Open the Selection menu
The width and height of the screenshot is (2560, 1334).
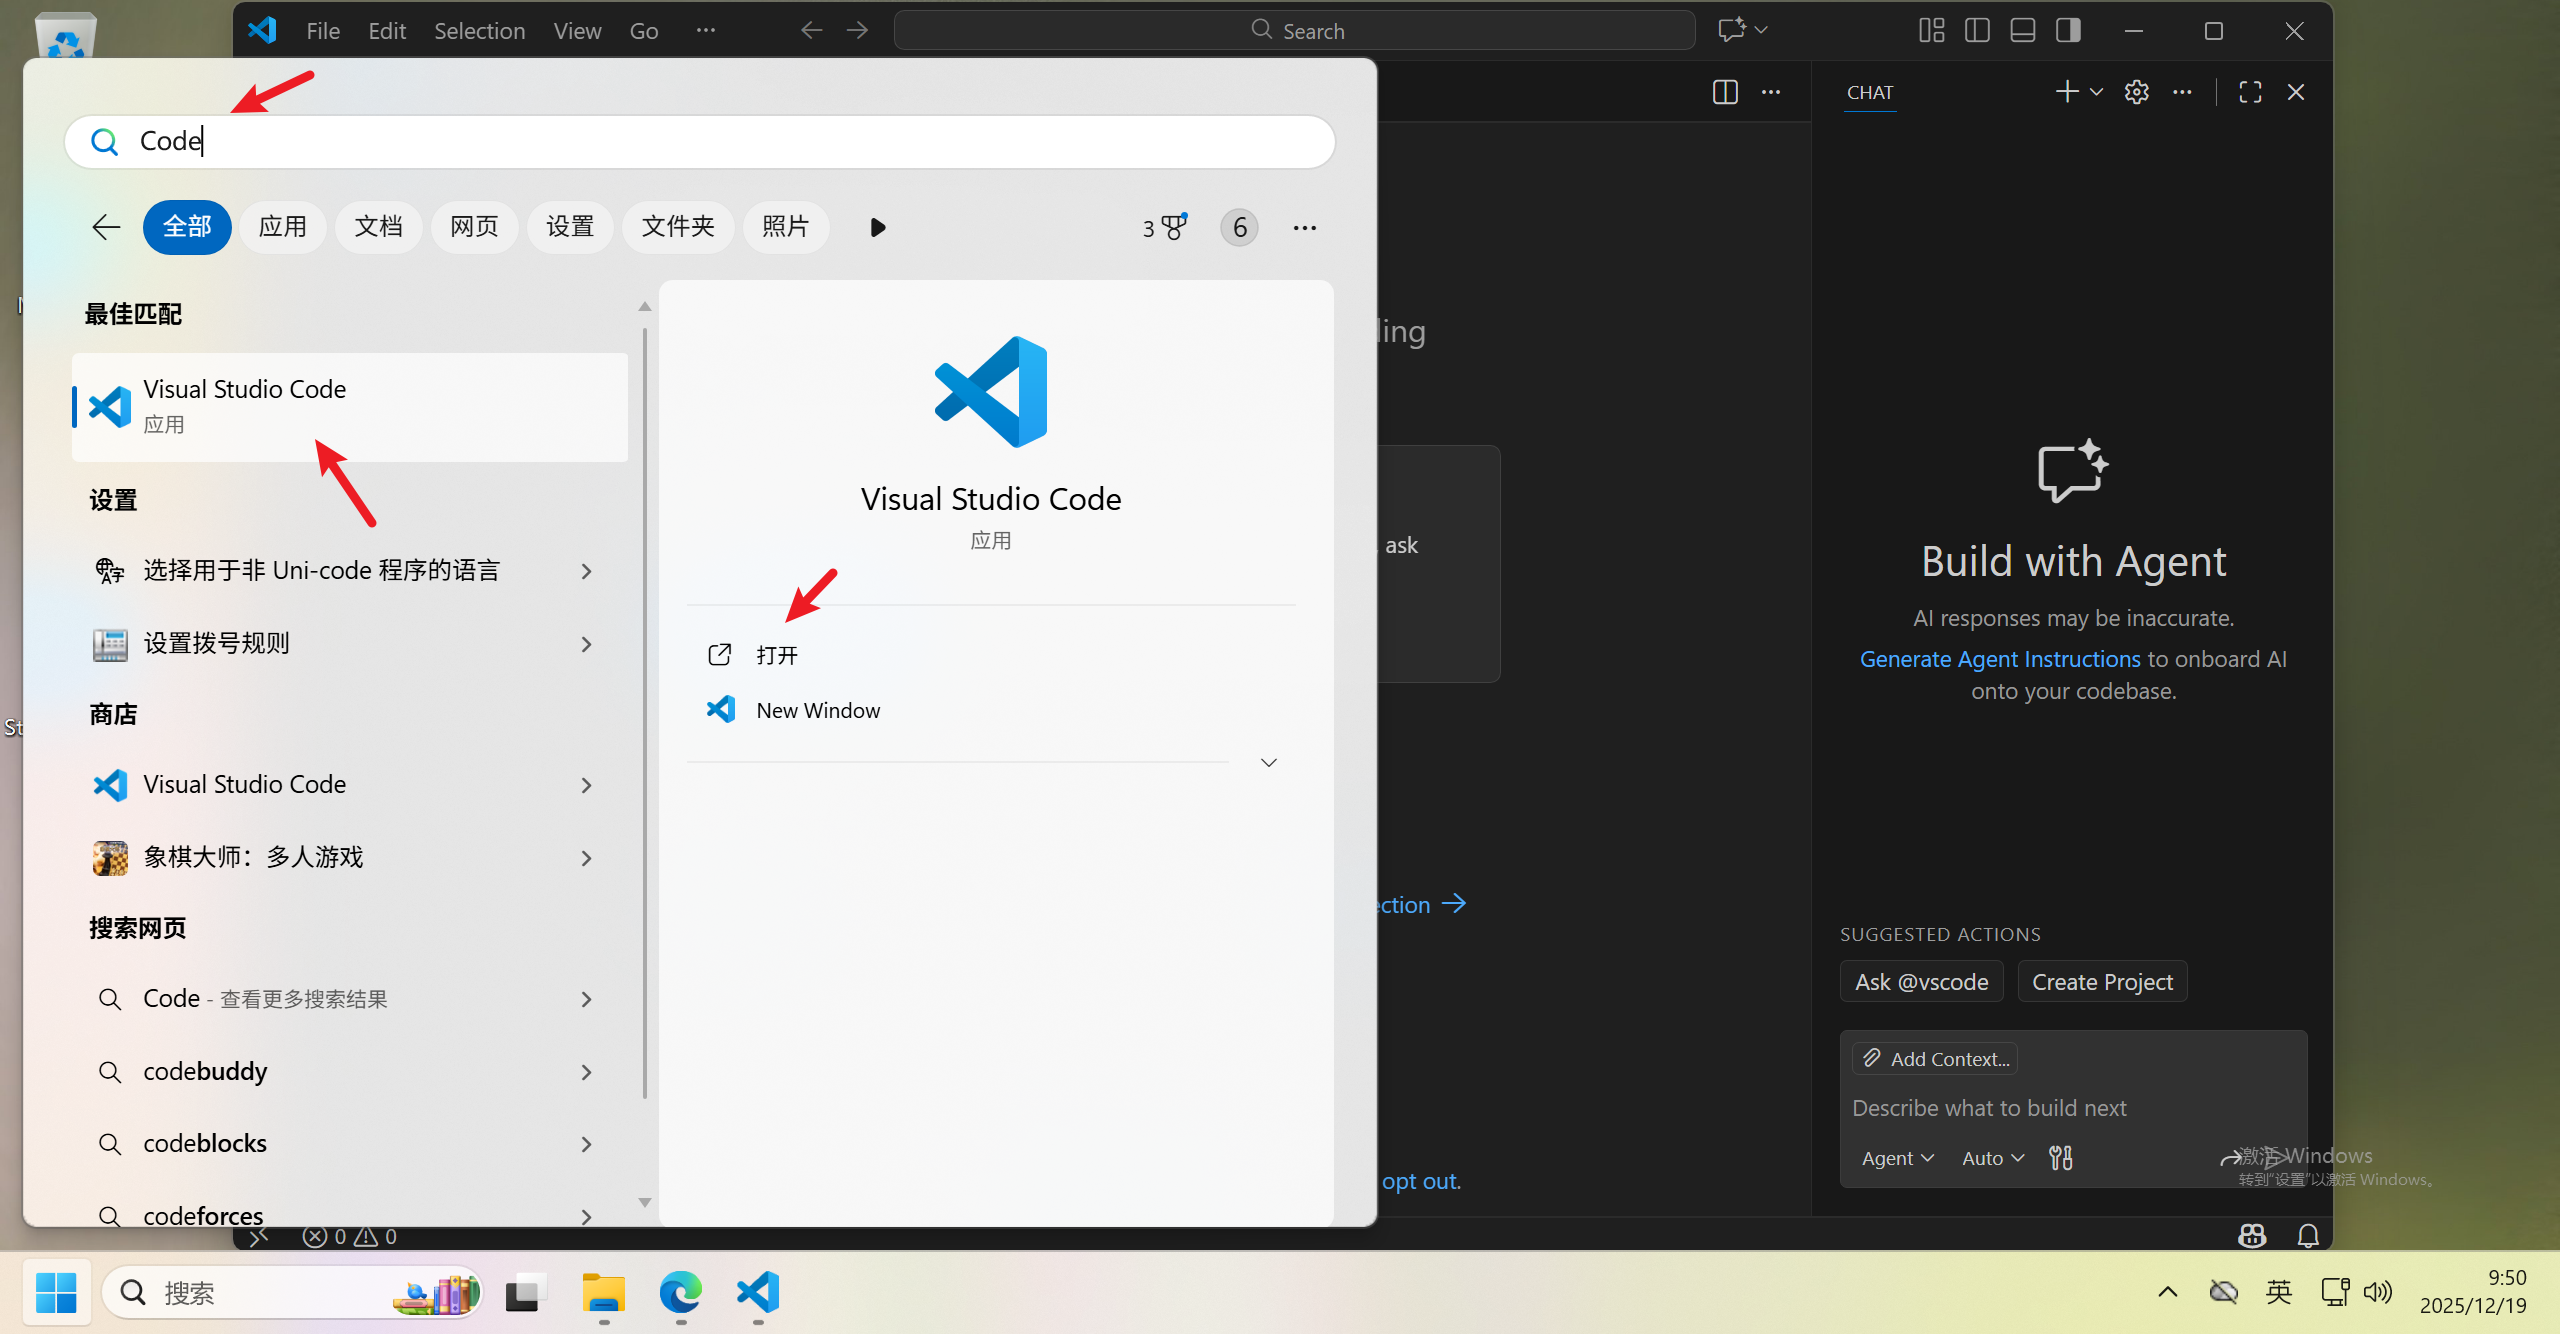pyautogui.click(x=479, y=31)
